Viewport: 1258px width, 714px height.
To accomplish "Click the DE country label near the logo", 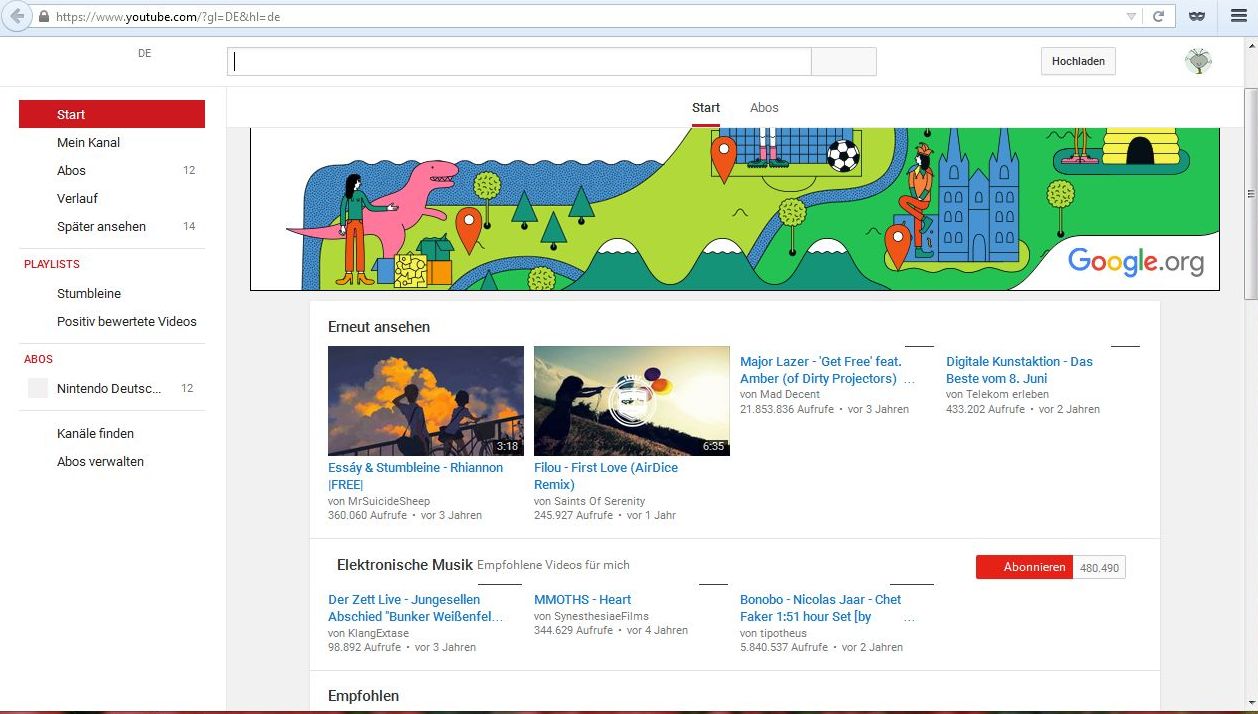I will point(145,54).
